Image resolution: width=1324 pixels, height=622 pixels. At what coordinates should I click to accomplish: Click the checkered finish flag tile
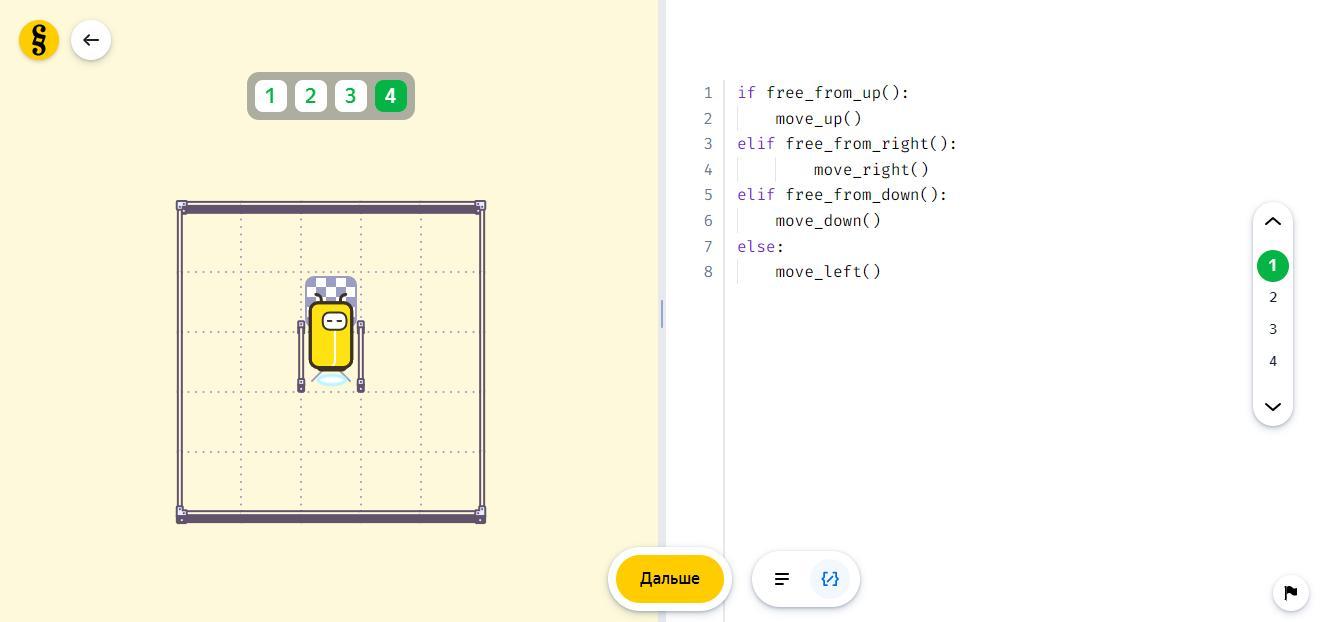click(x=331, y=287)
